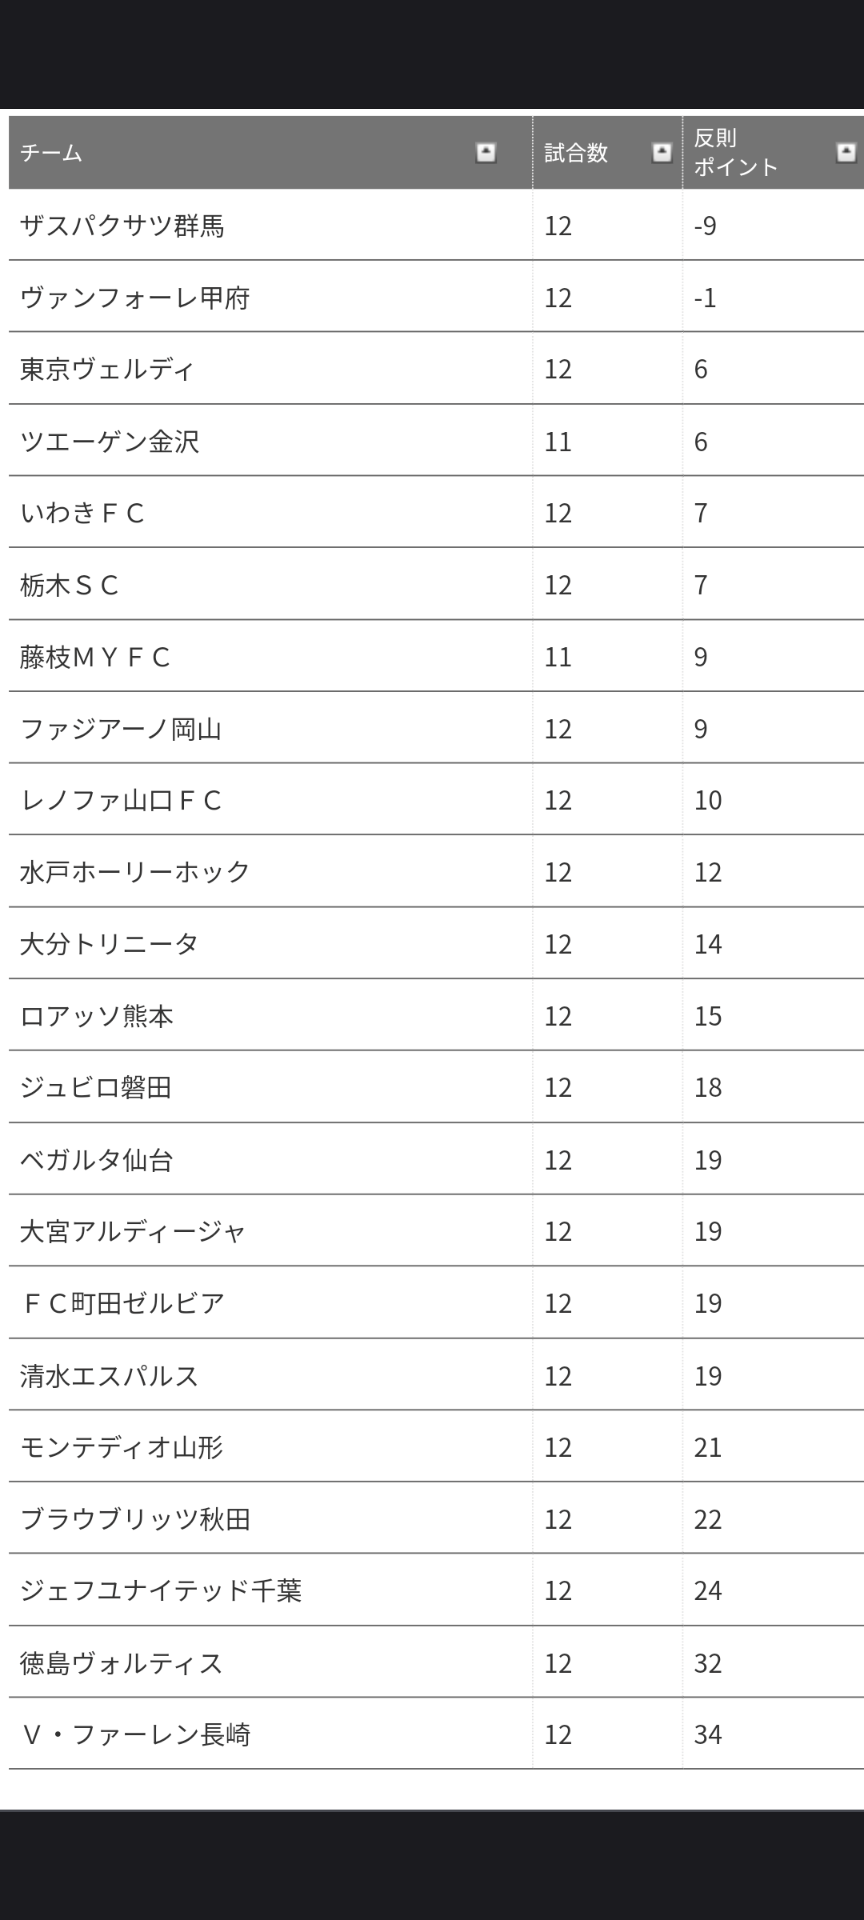Screen dimensions: 864x1920
Task: Select the ザスパクサツ群馬 row
Action: coord(436,225)
